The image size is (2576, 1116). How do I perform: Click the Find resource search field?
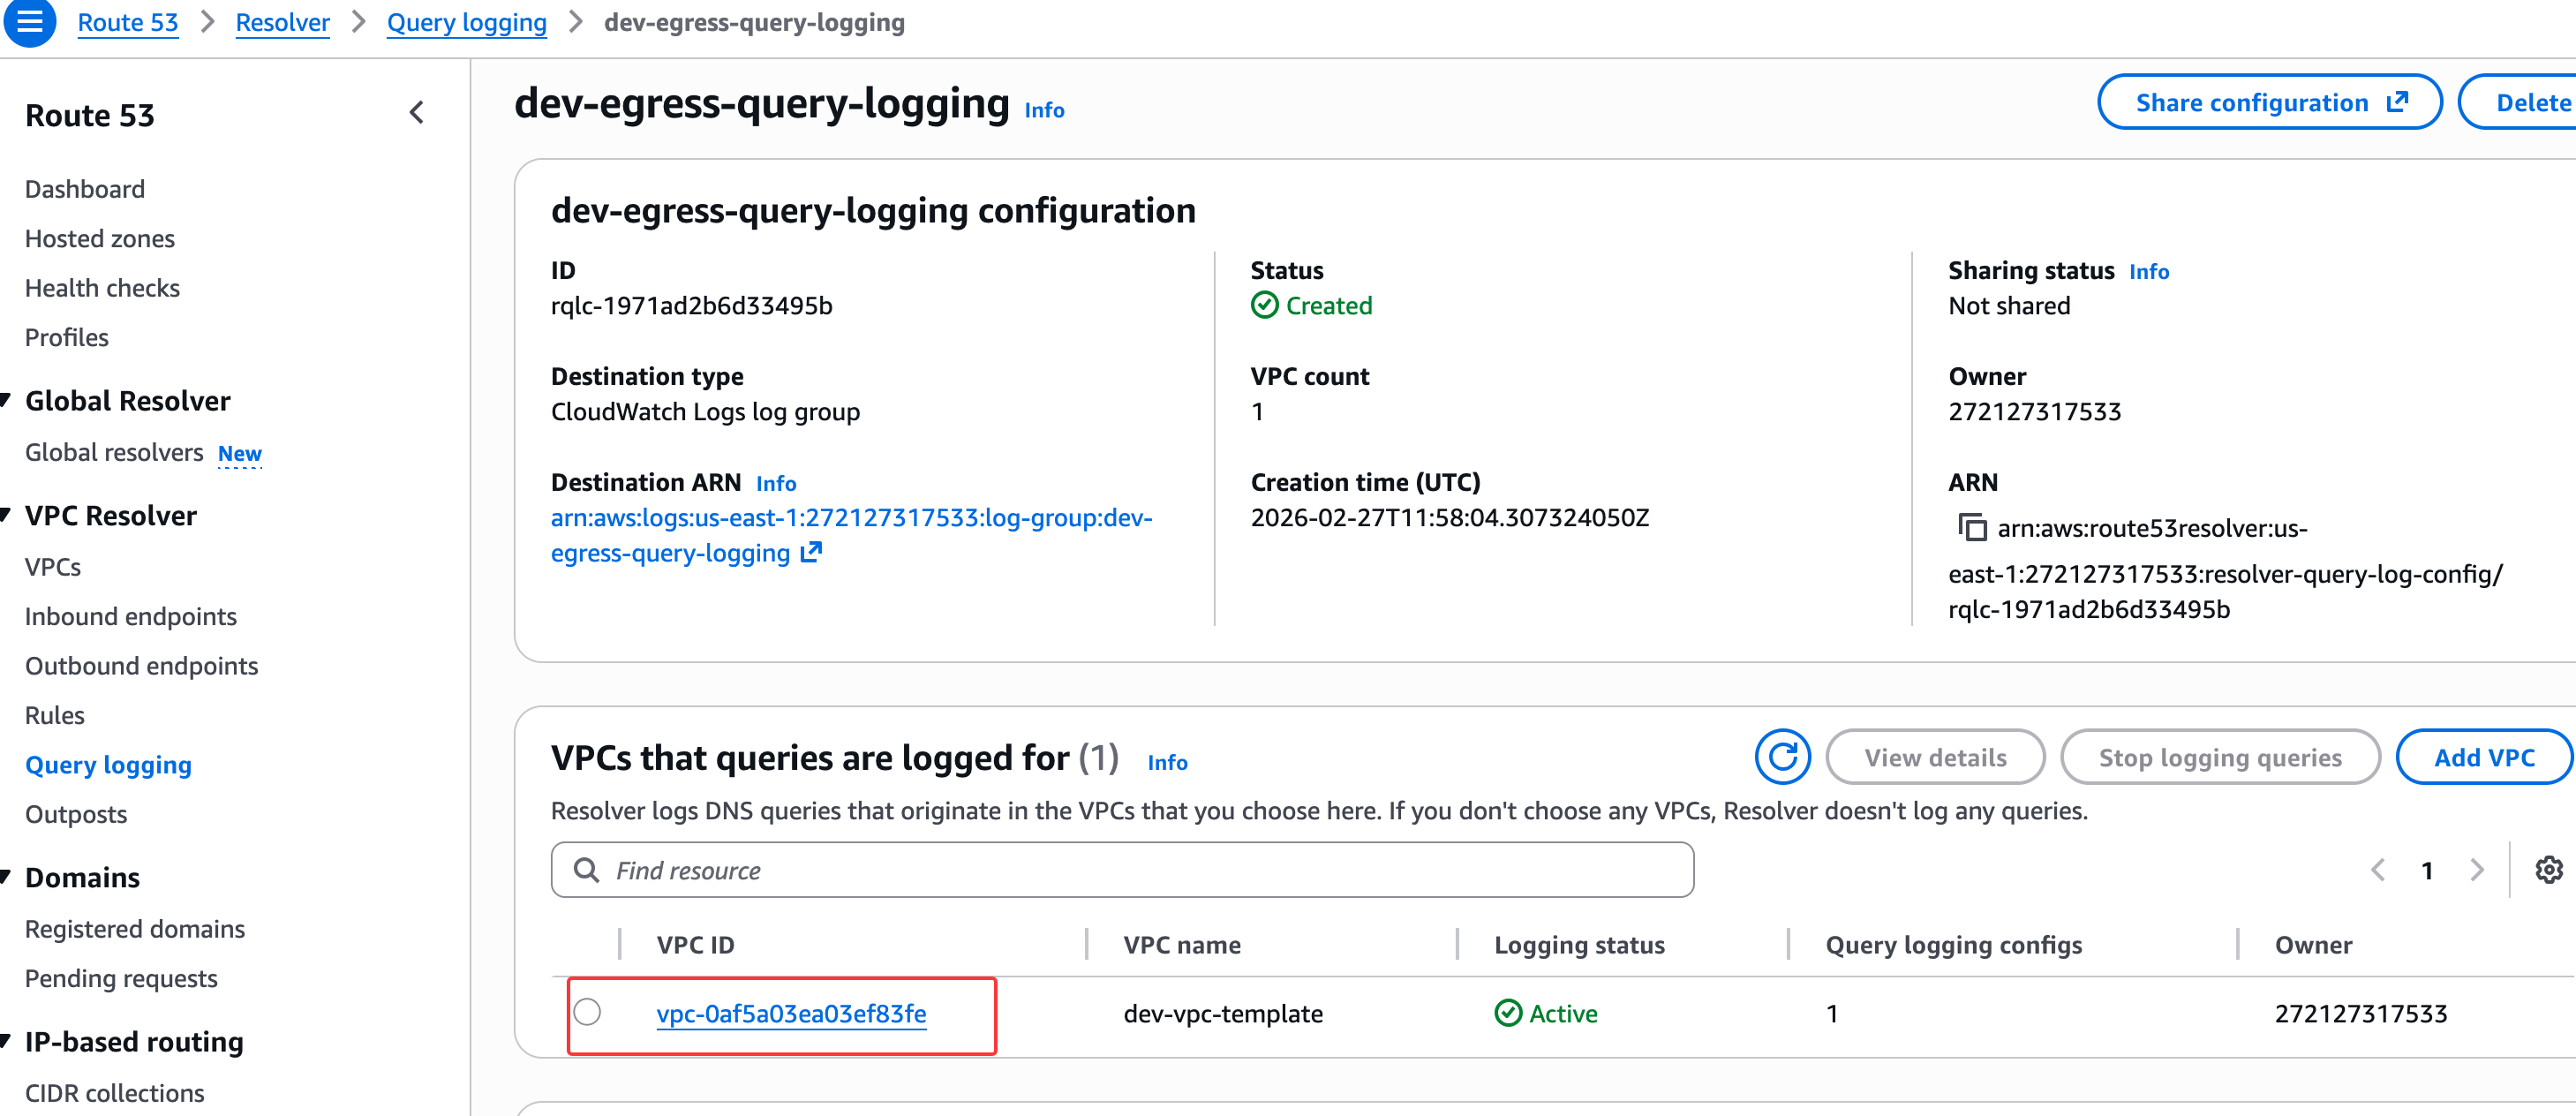point(1122,870)
